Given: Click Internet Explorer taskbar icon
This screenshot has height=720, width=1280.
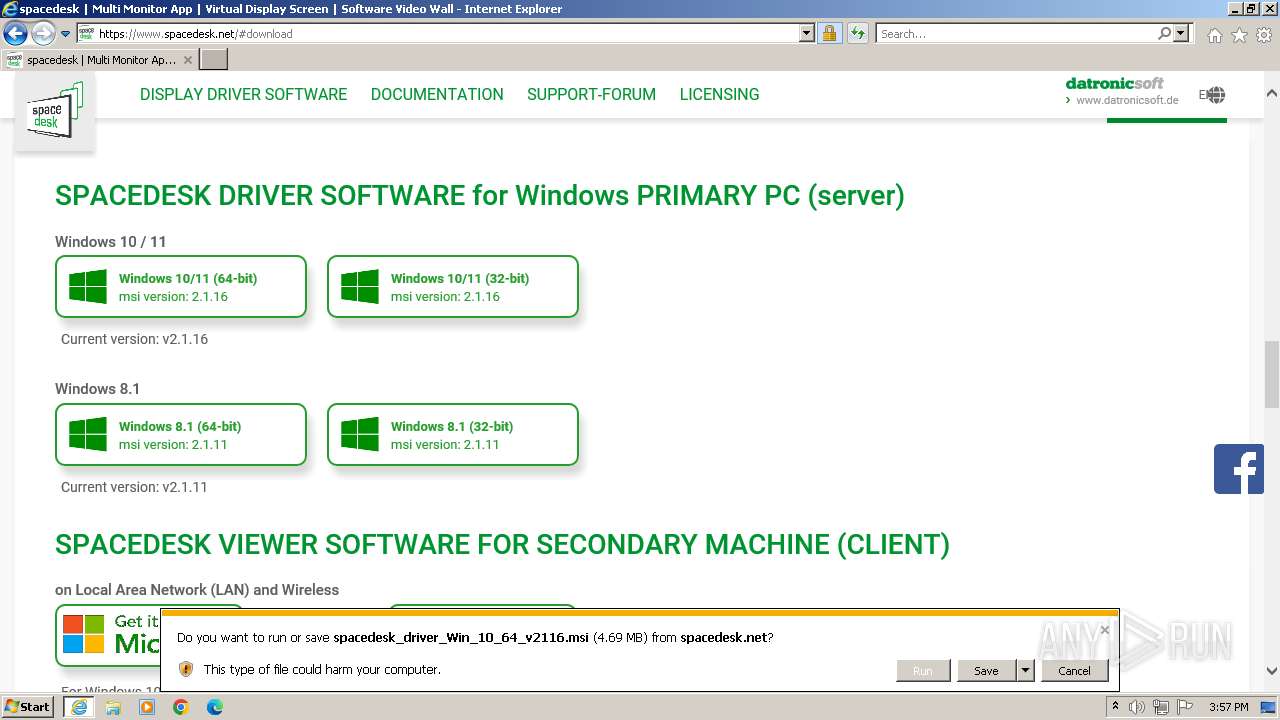Looking at the screenshot, I should point(78,707).
